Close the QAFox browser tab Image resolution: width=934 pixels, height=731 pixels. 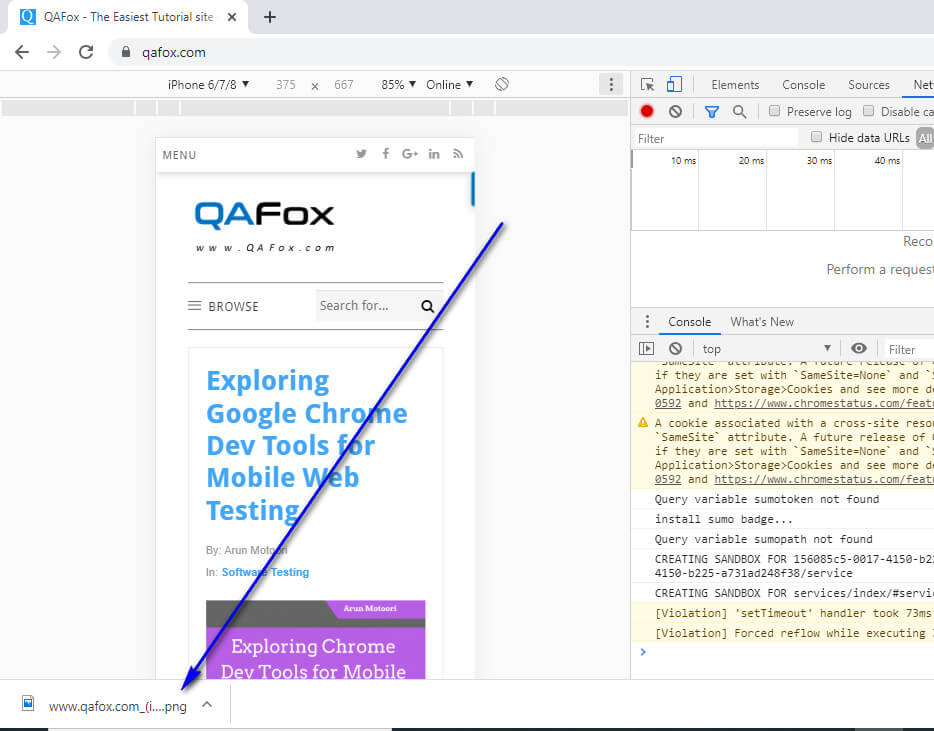click(x=232, y=17)
